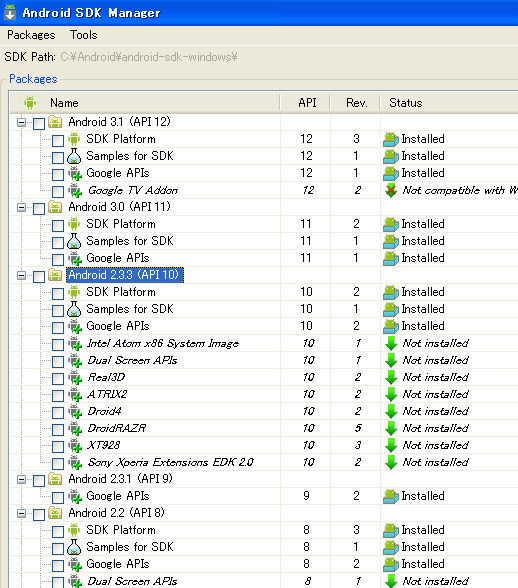The image size is (518, 588).
Task: Click the Intel Atom x86 System Image add-on icon
Action: pos(75,344)
